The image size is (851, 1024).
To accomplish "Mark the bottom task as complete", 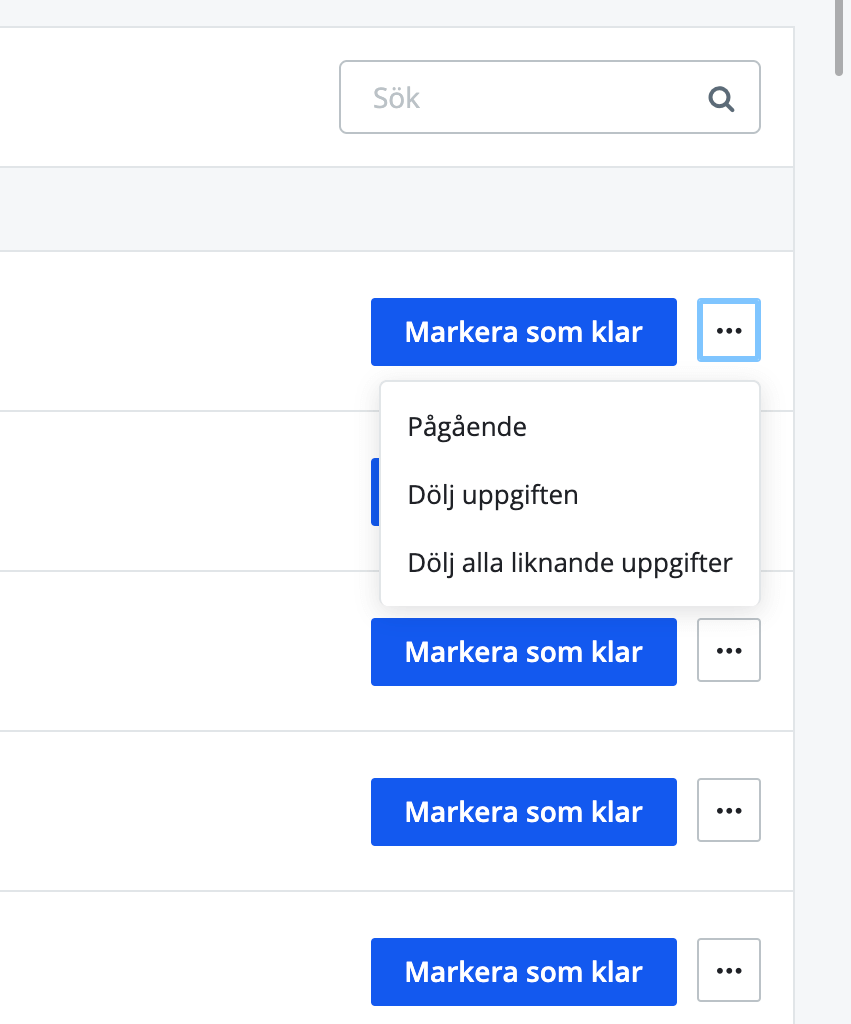I will pos(523,971).
